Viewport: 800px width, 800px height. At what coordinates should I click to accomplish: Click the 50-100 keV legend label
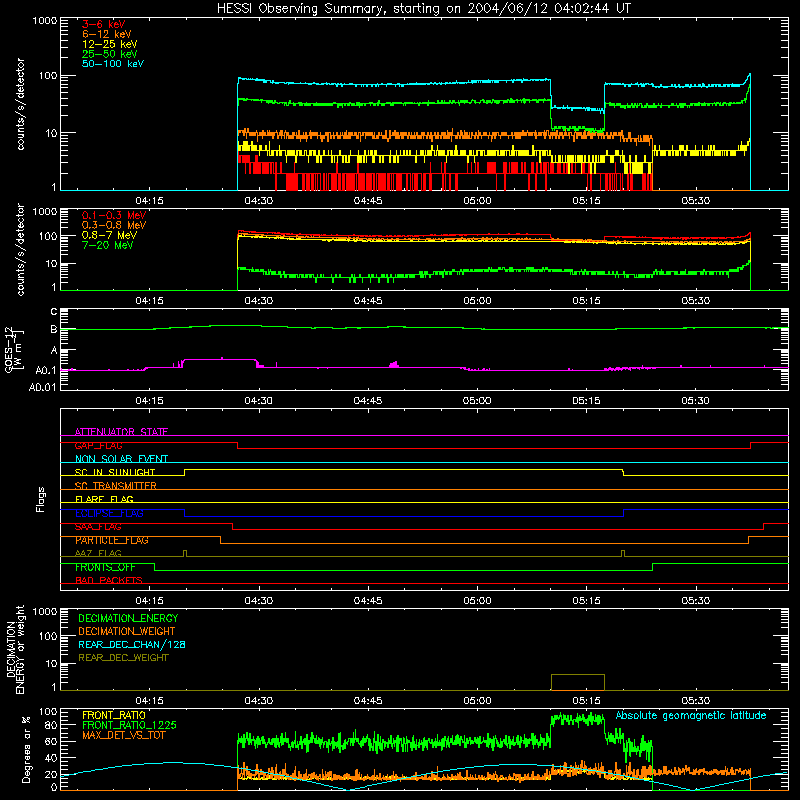tap(113, 64)
